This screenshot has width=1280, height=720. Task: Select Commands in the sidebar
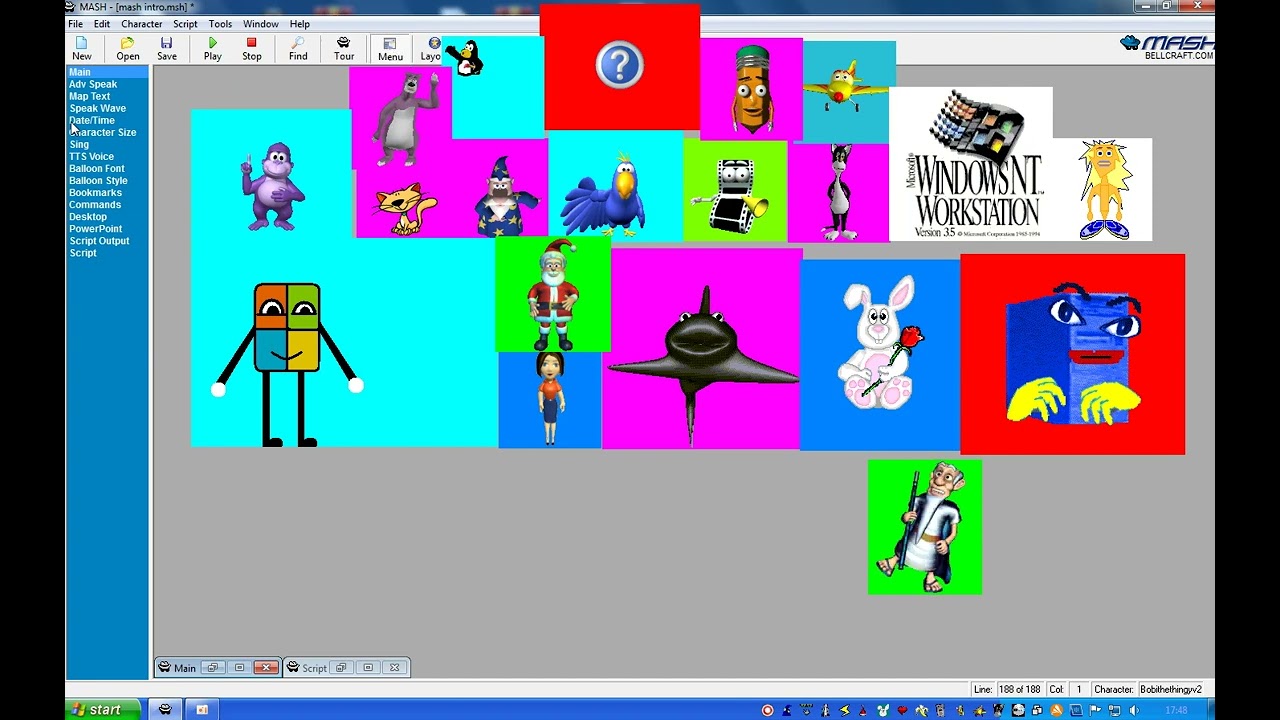(x=95, y=204)
